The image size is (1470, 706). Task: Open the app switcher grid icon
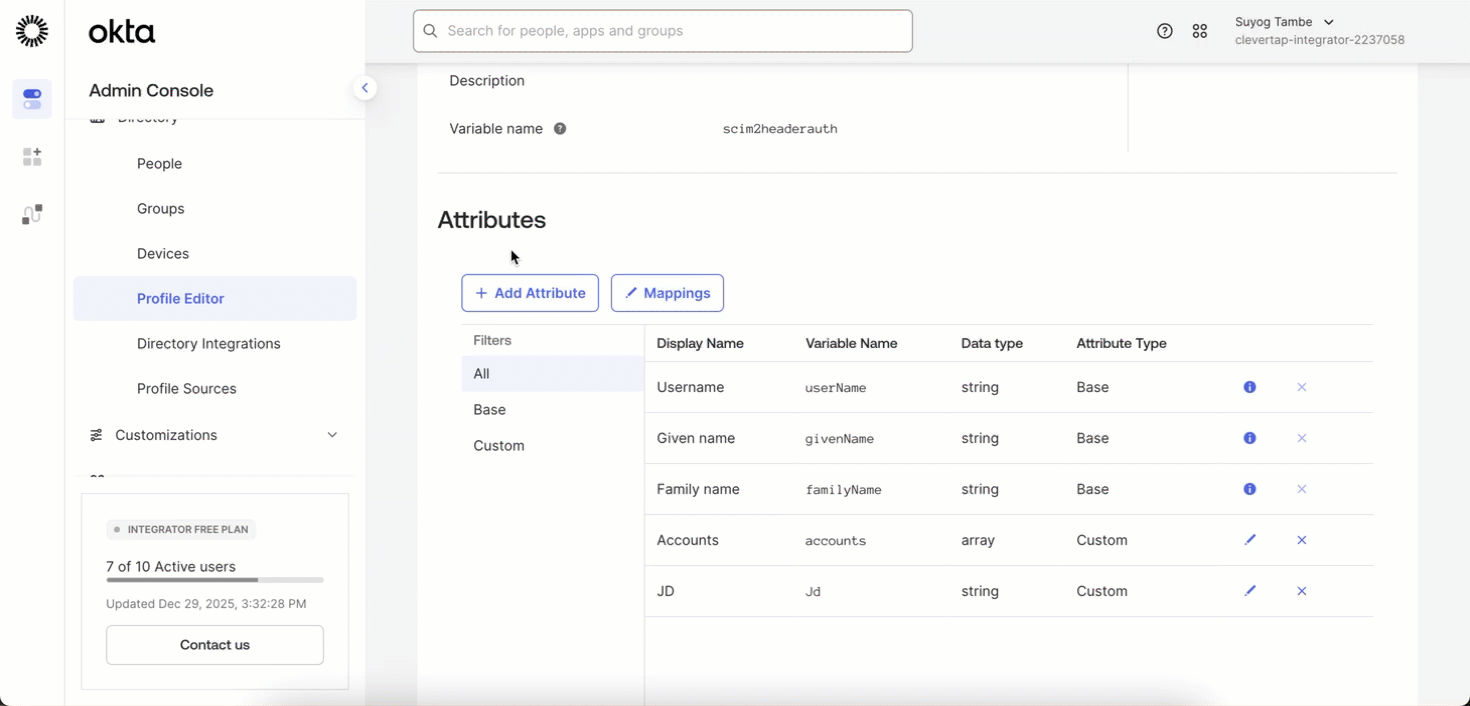point(1200,31)
